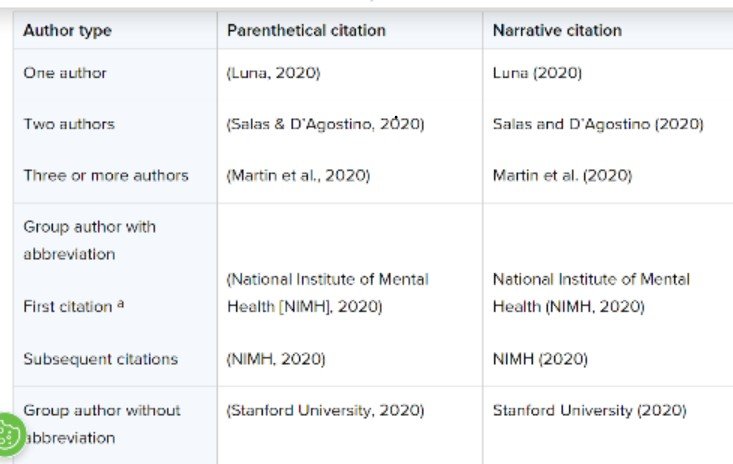Click the (NIMH, 2020) subsequent parenthetical citation
The width and height of the screenshot is (733, 464).
pos(276,359)
